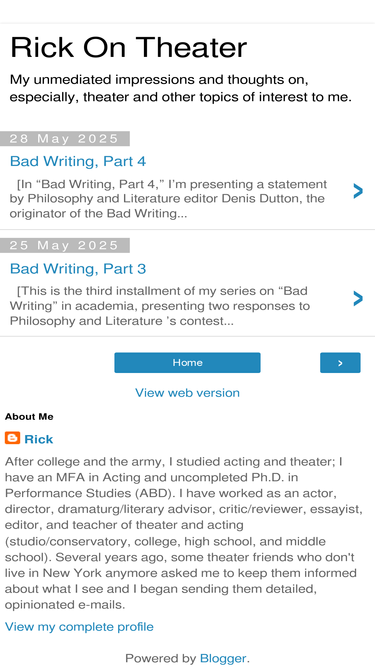Viewport: 375px width, 667px height.
Task: Follow the Blogger link in the footer
Action: click(x=223, y=658)
